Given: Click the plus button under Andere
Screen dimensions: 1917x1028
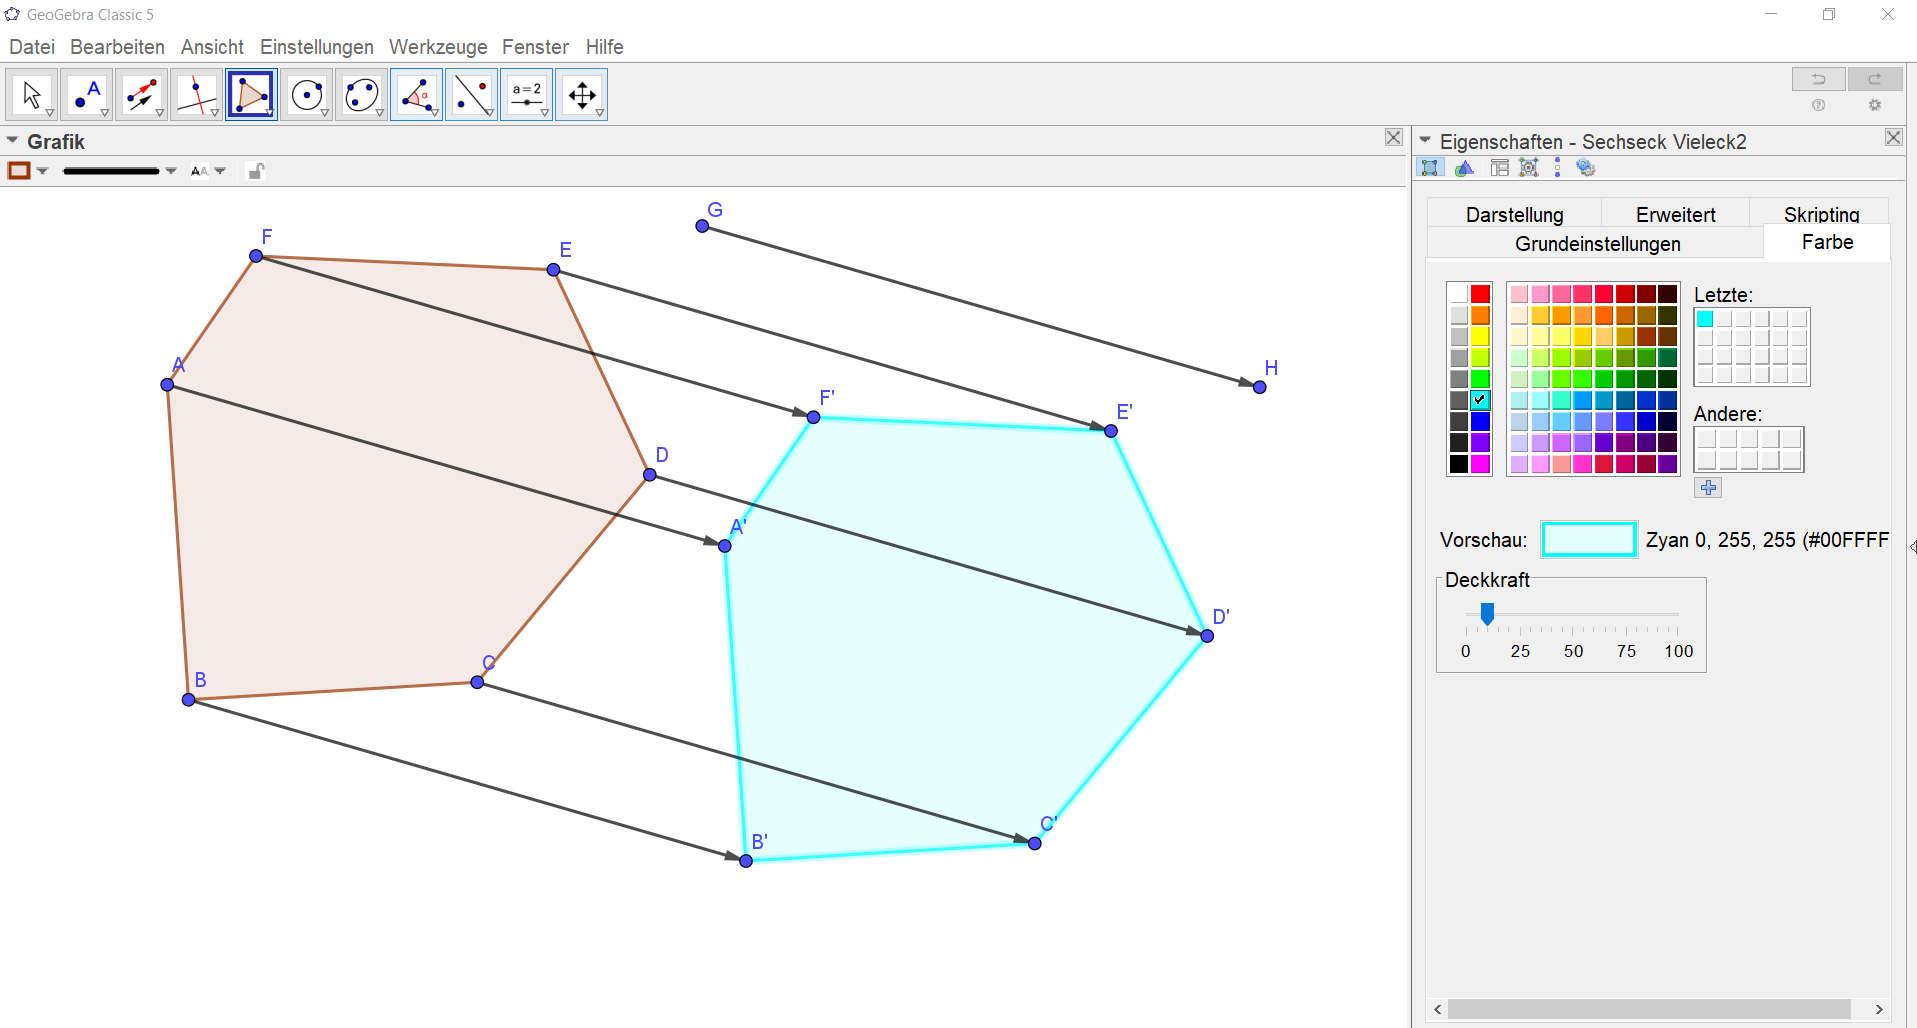Looking at the screenshot, I should click(x=1708, y=488).
